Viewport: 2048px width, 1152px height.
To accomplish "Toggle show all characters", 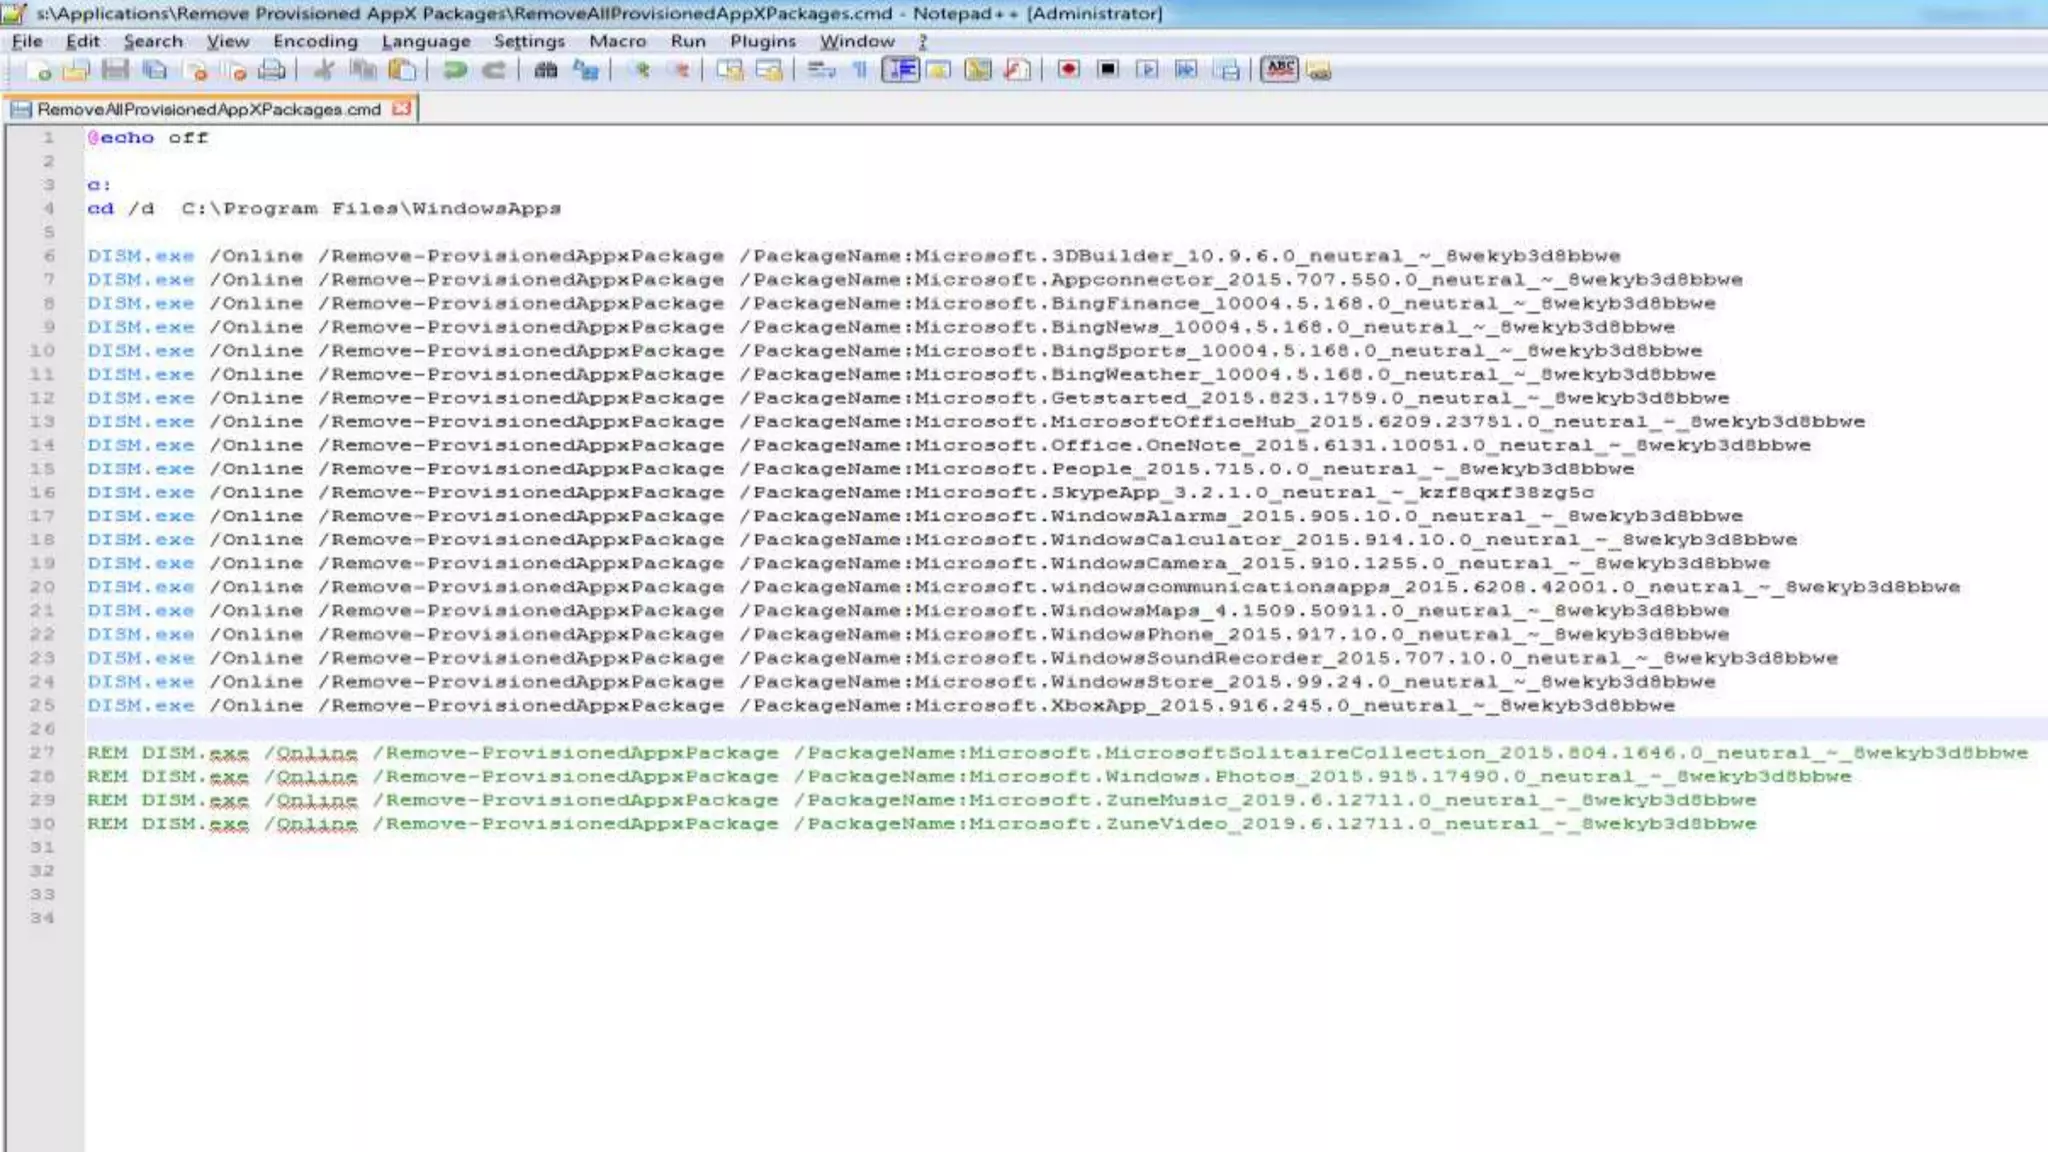I will click(860, 70).
